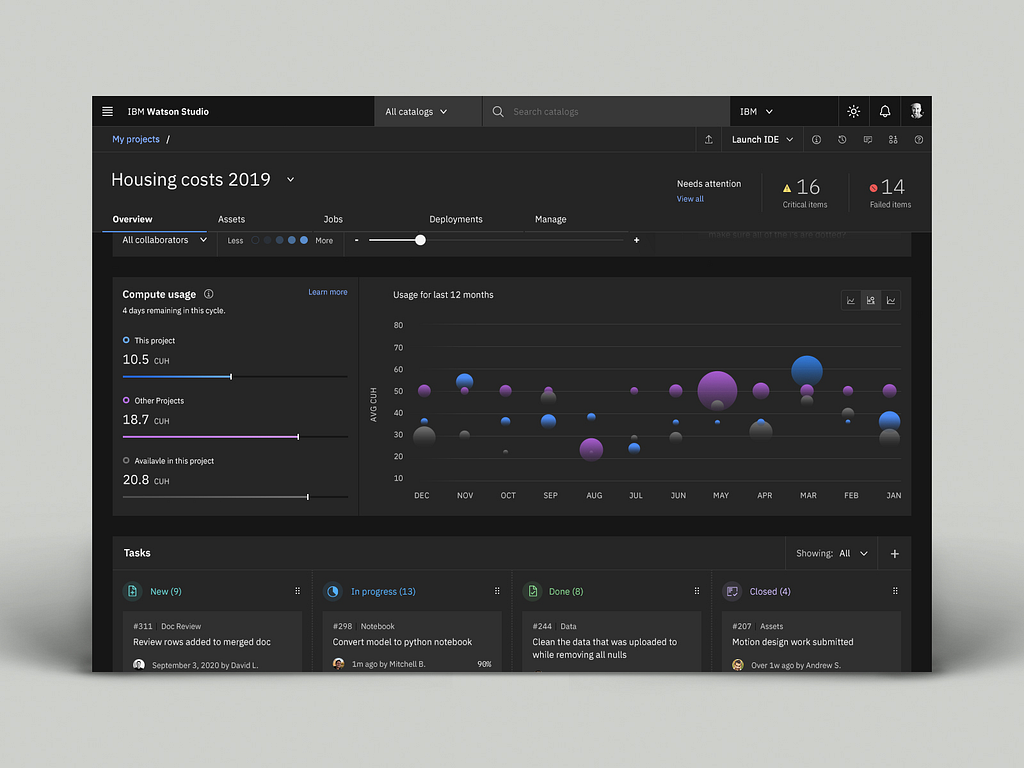Screen dimensions: 1024x768
Task: Open the In progress column handle menu
Action: pos(497,591)
